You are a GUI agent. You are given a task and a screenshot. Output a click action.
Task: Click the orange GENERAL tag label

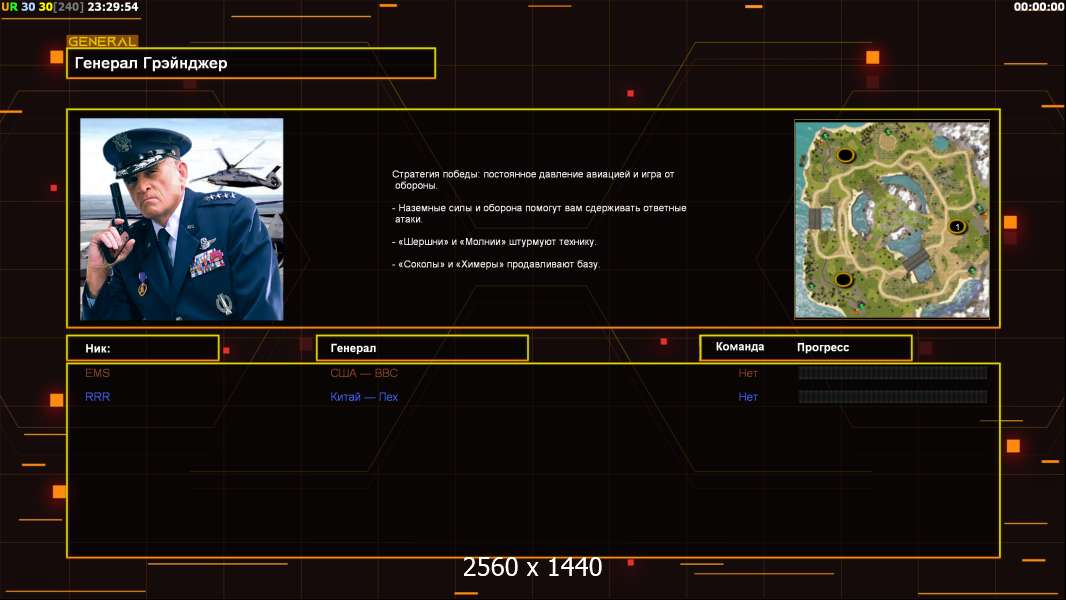[102, 42]
